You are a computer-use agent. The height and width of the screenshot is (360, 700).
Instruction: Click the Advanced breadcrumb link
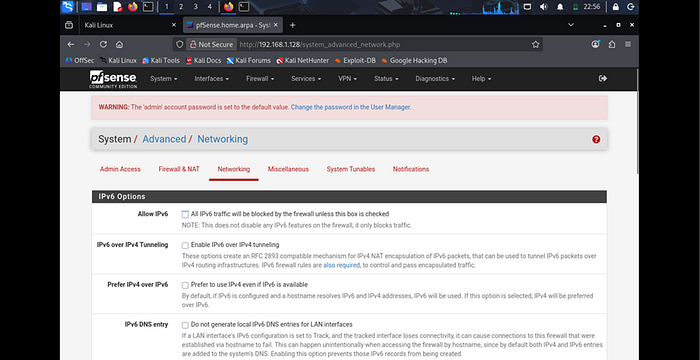coord(164,139)
